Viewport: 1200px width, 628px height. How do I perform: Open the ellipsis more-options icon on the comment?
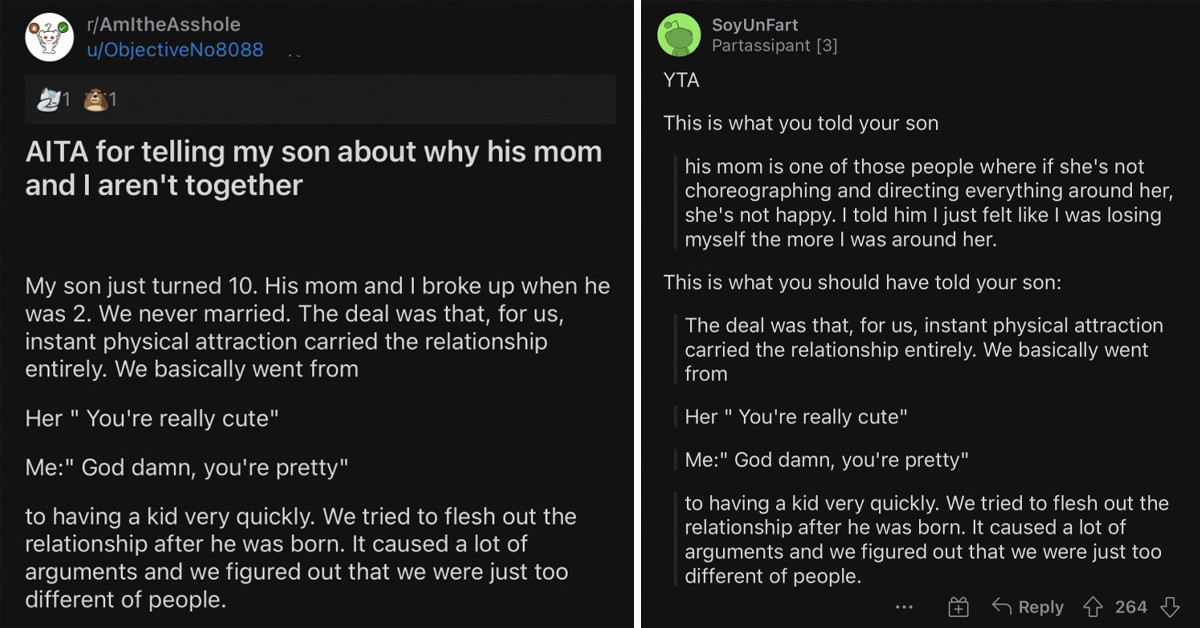(x=904, y=607)
